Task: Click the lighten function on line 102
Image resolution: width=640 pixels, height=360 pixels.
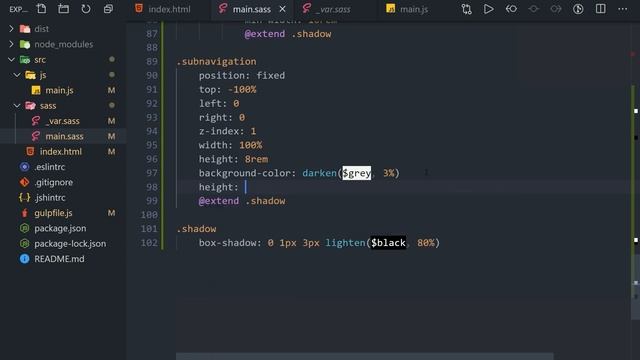Action: [345, 243]
